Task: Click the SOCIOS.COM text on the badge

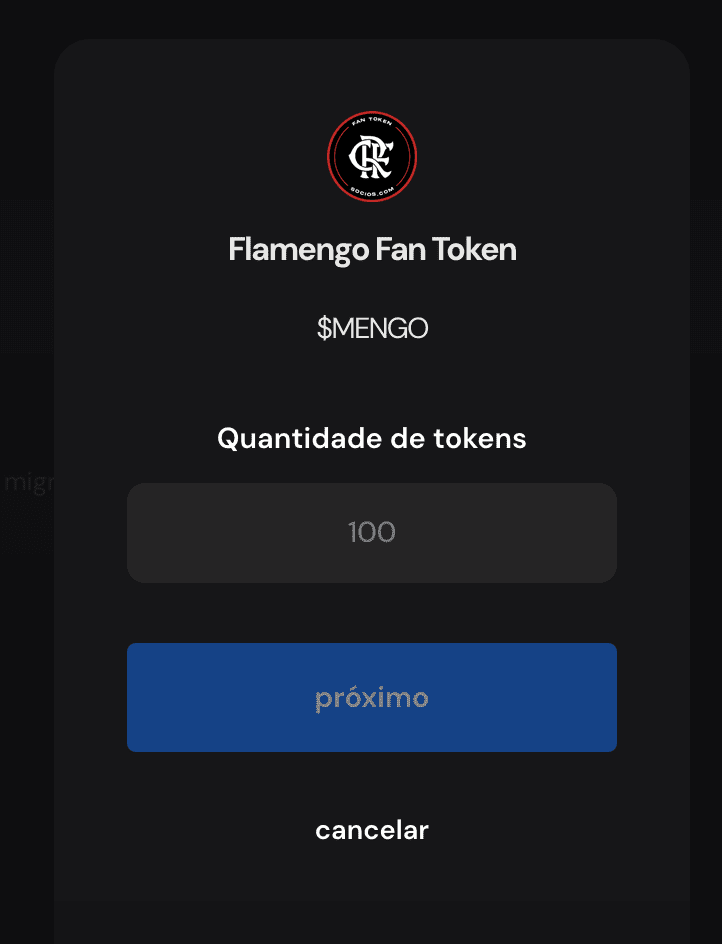Action: tap(373, 192)
